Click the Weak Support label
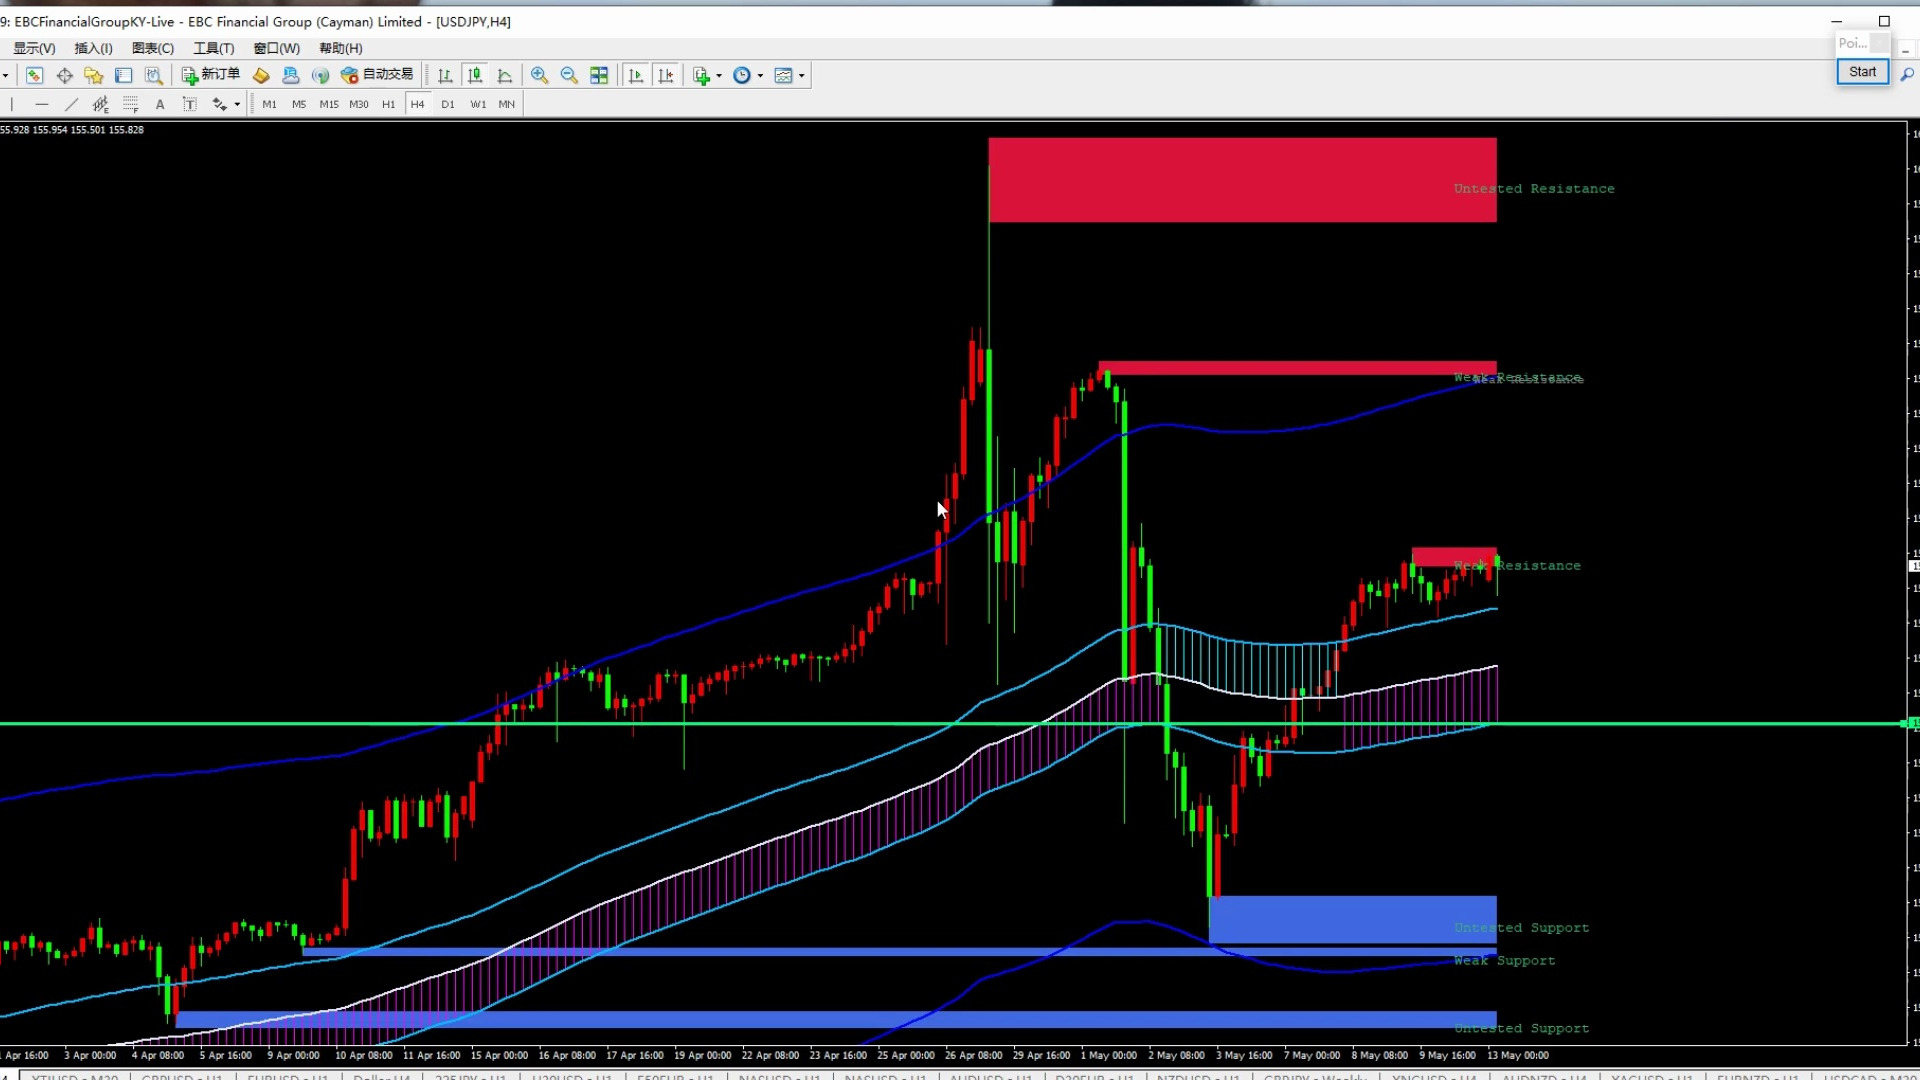The image size is (1920, 1080). (1504, 961)
